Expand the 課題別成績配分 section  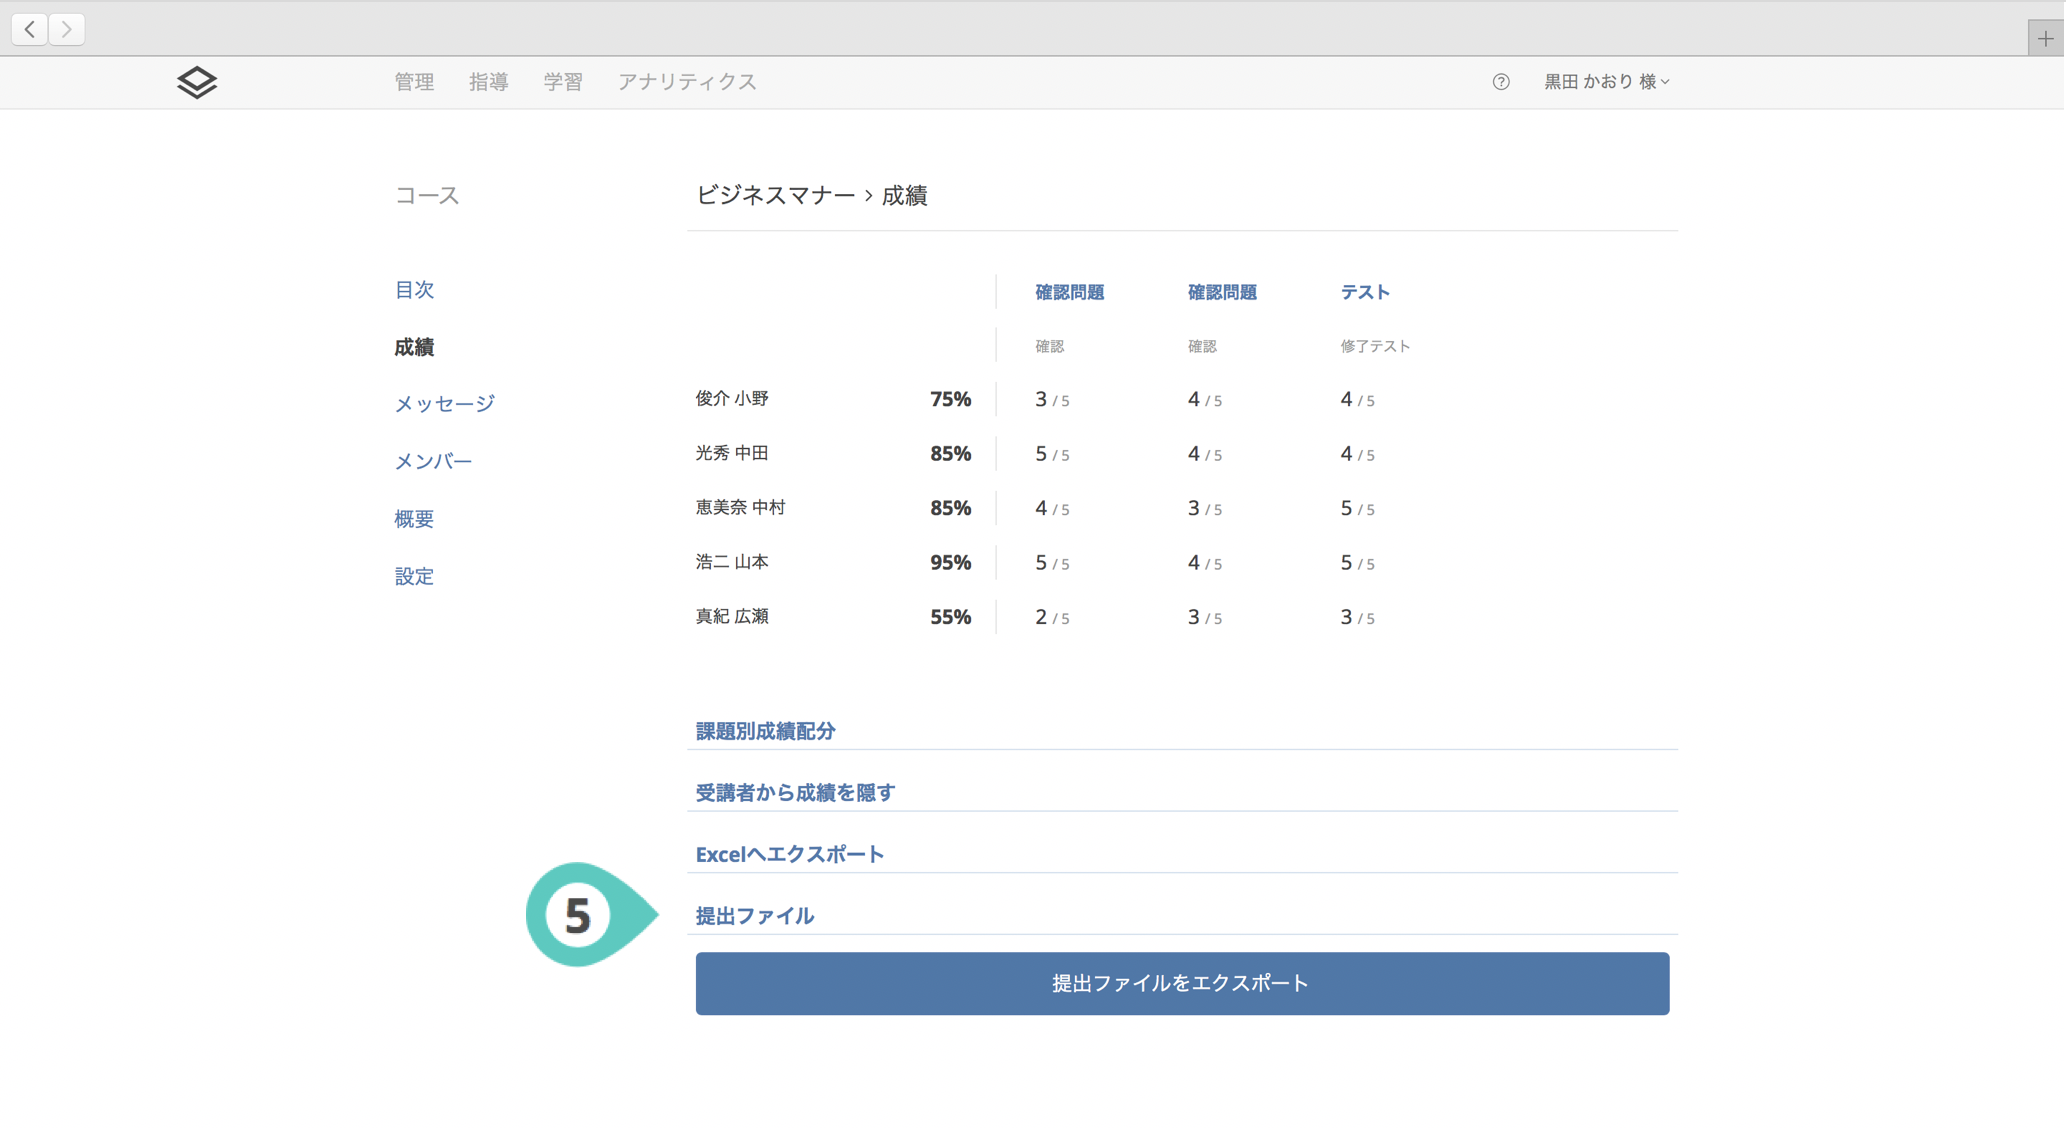765,731
